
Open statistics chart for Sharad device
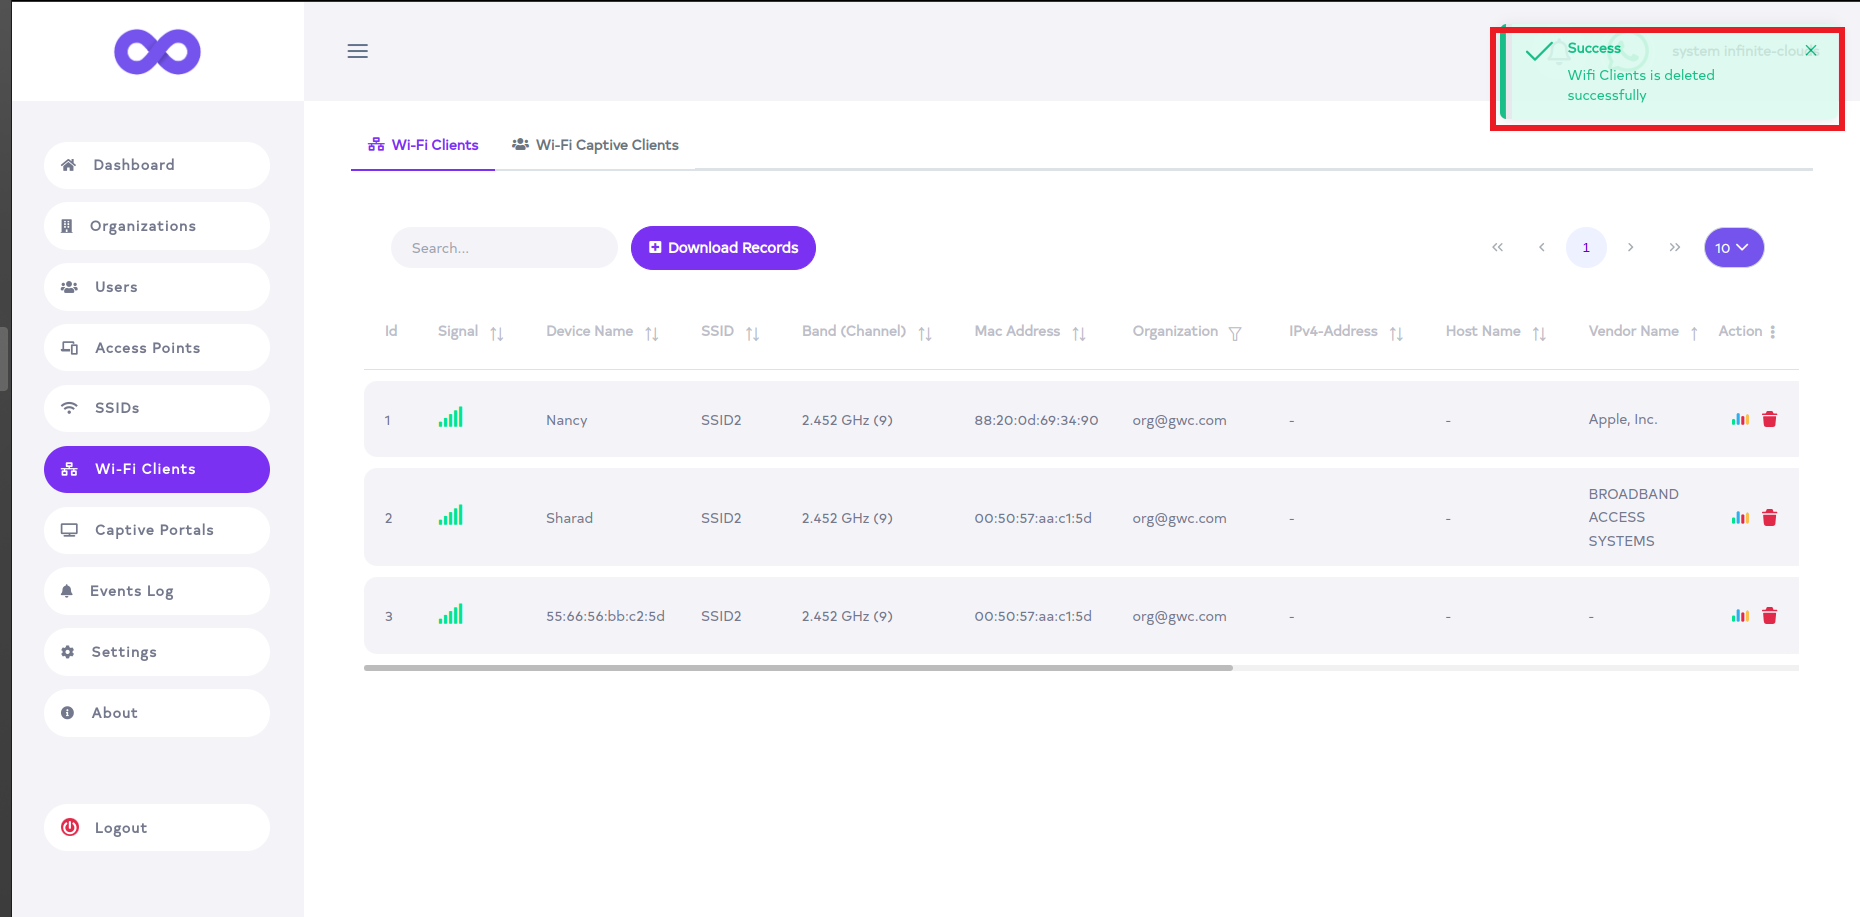[x=1740, y=518]
